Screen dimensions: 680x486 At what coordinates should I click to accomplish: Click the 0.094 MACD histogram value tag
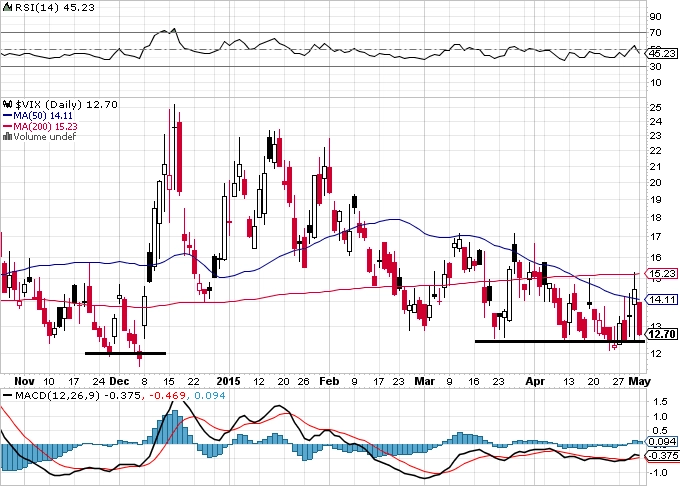point(662,442)
